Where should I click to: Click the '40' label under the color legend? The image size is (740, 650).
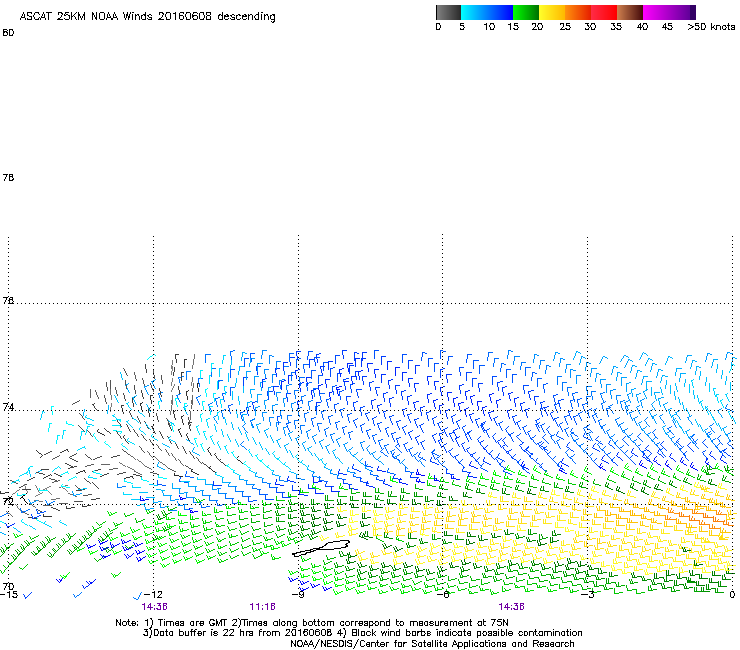642,27
